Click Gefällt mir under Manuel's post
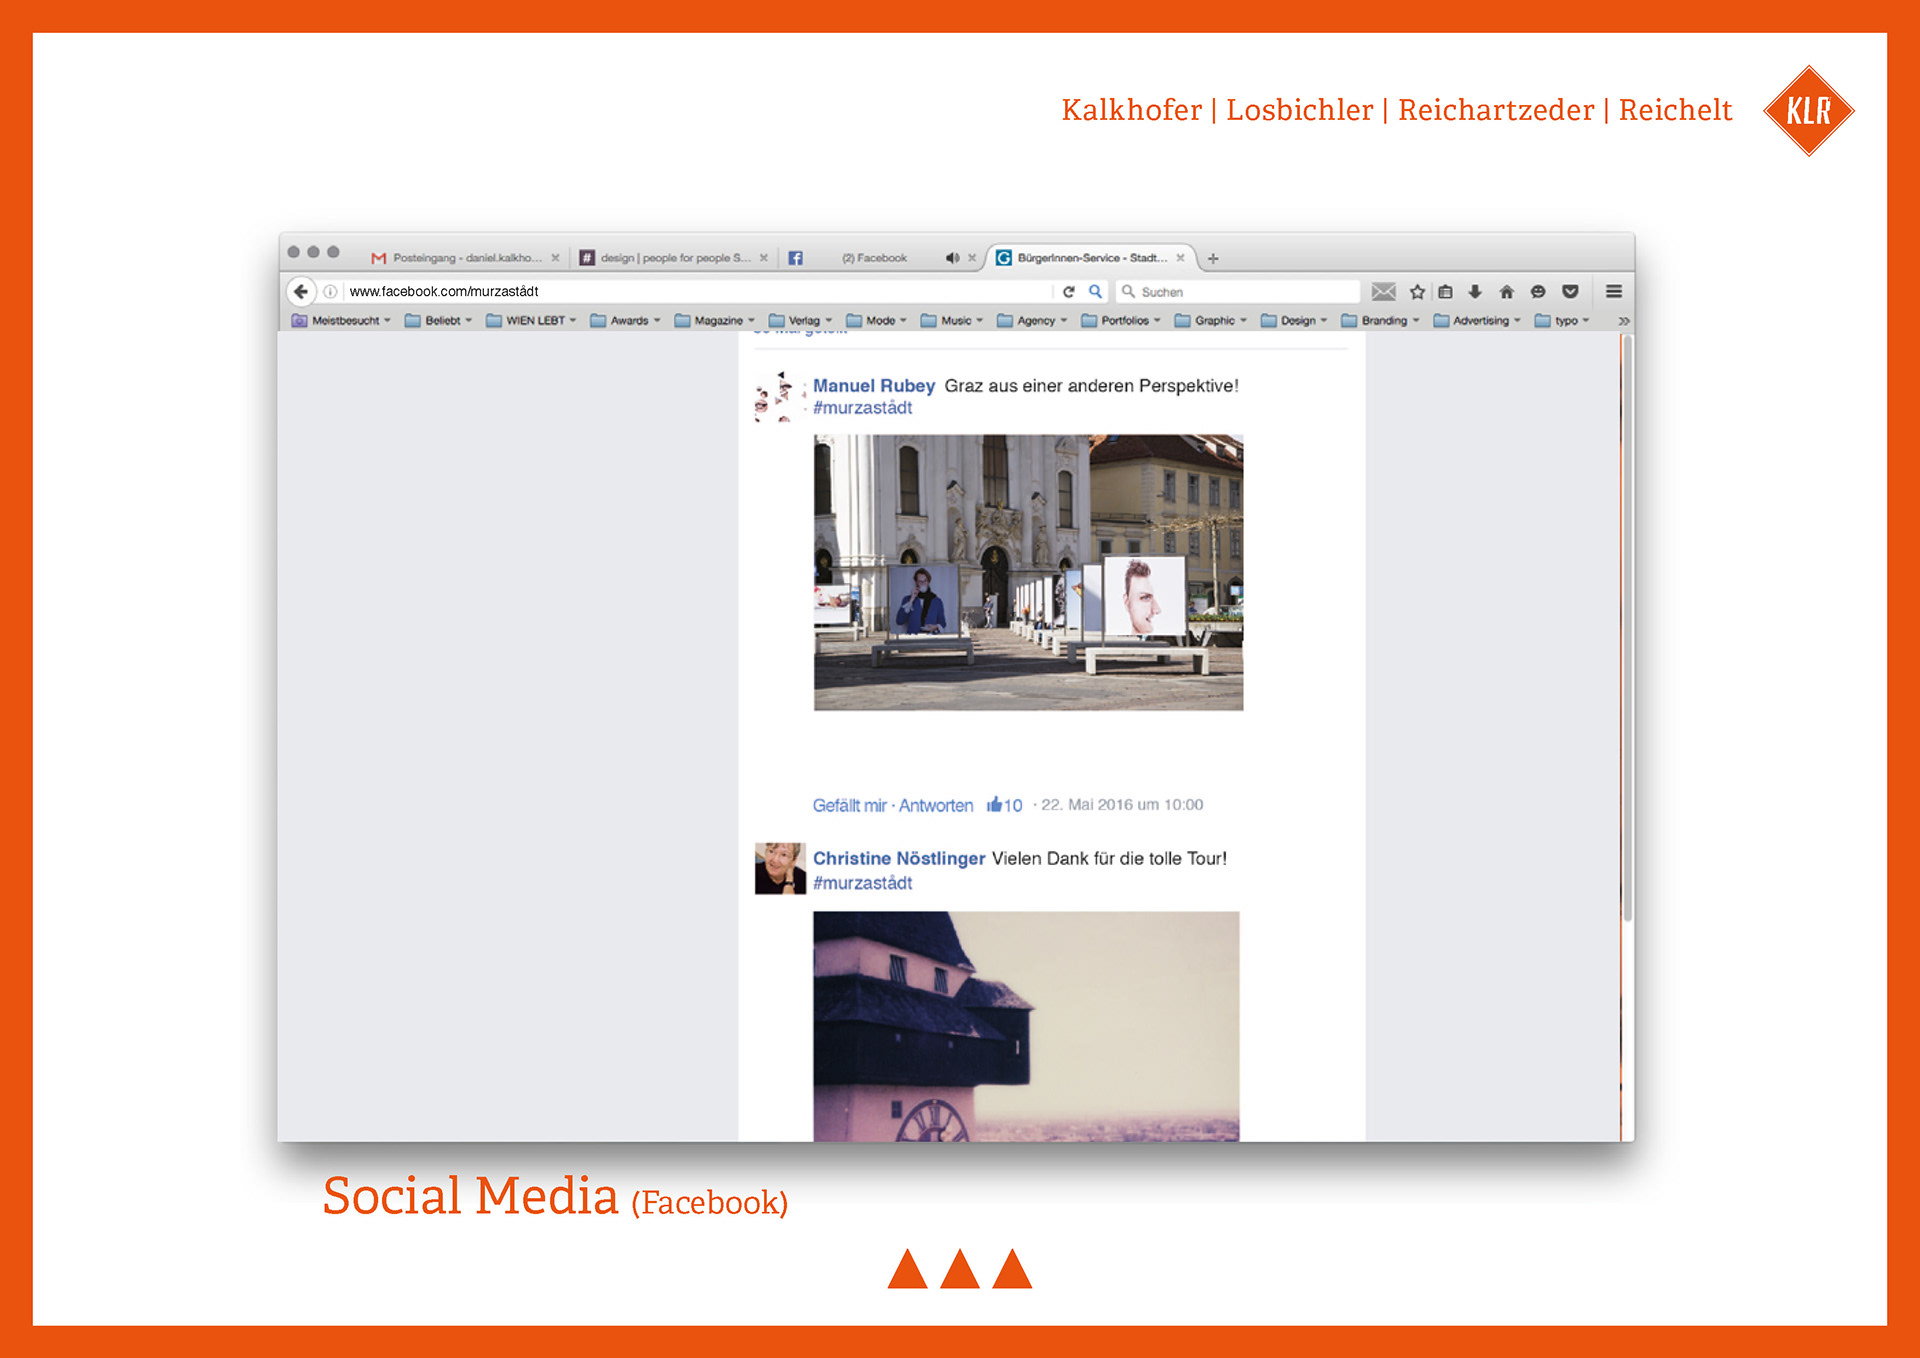1920x1358 pixels. [849, 806]
